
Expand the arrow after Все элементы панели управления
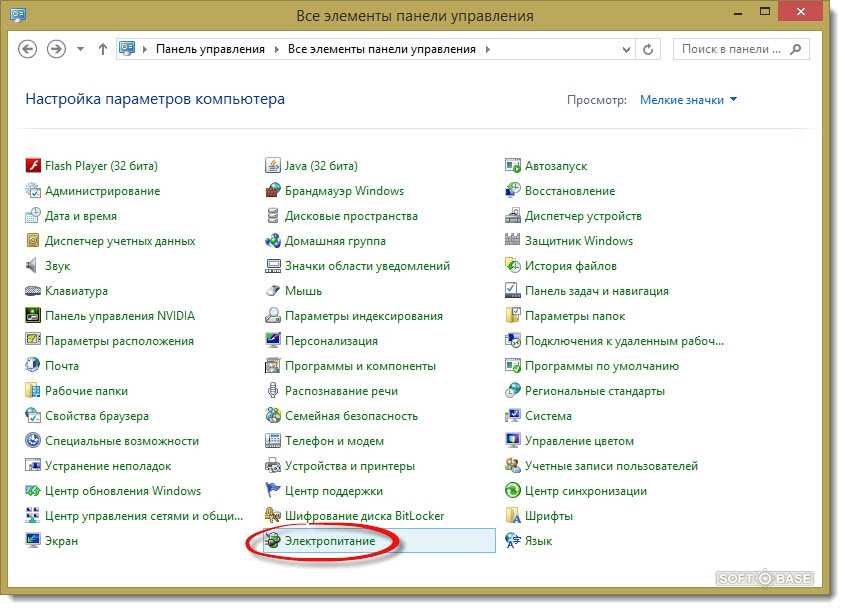[488, 50]
